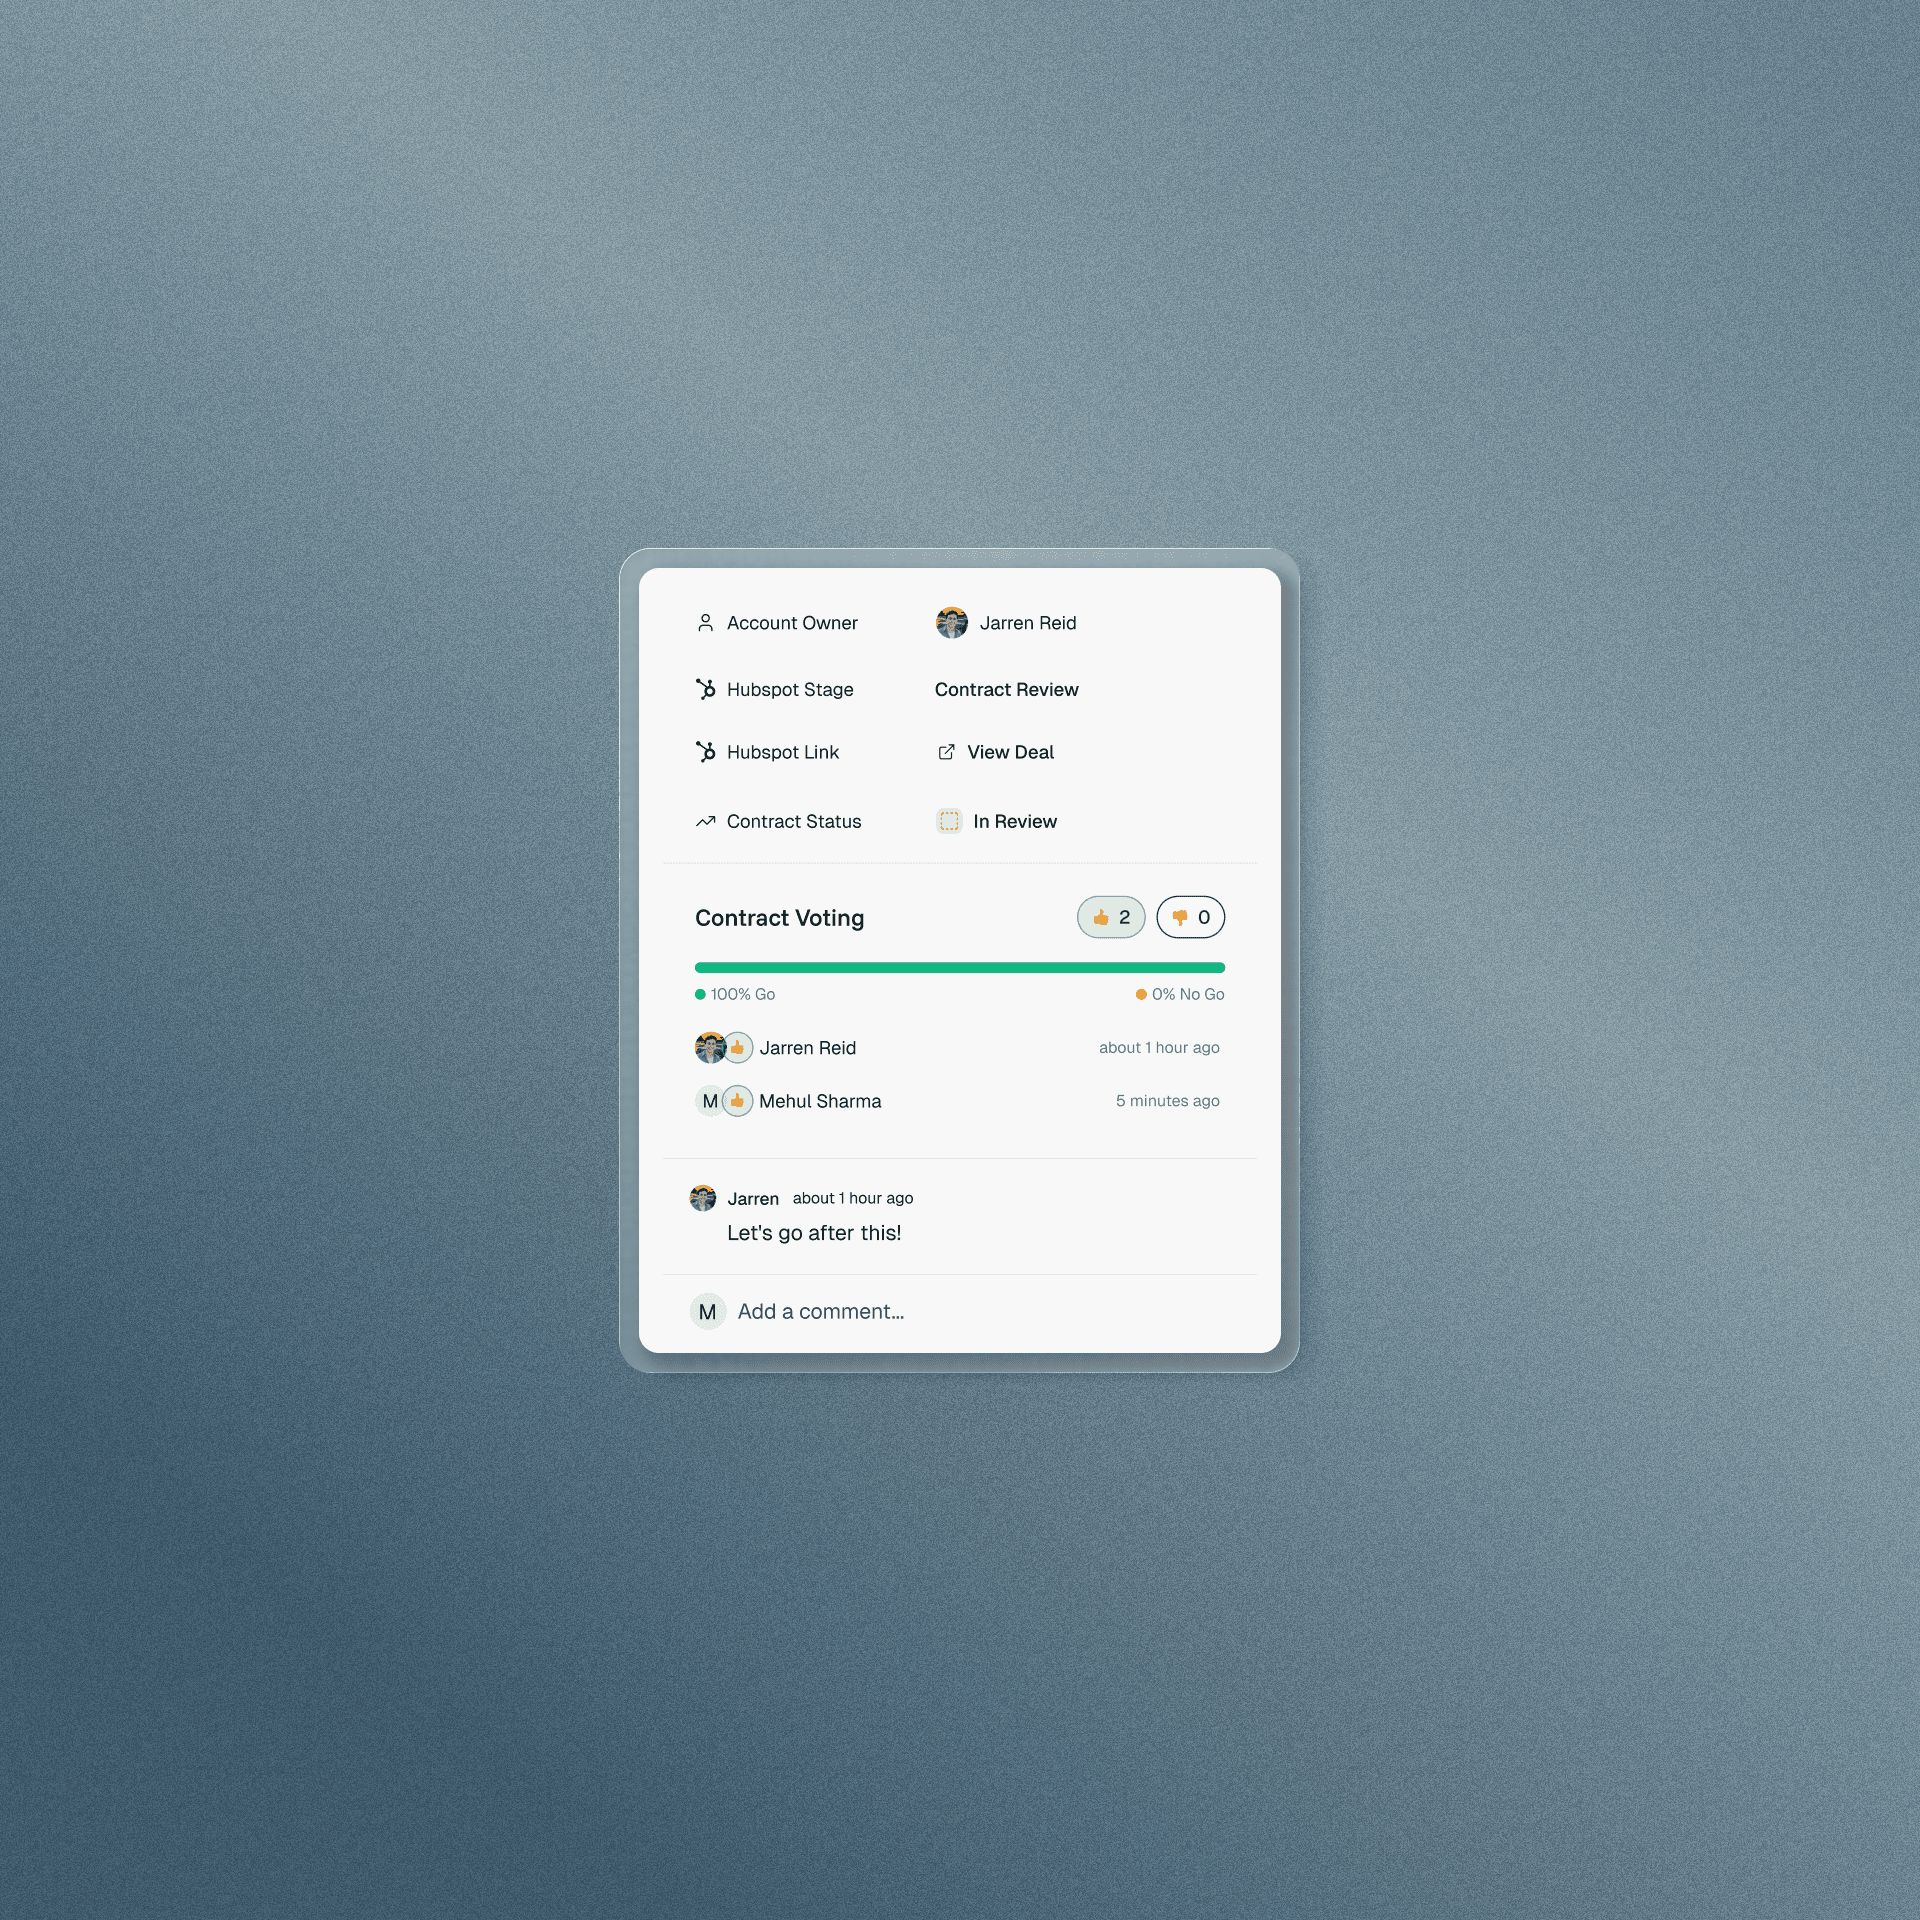Click Jarren's avatar on the comment

pyautogui.click(x=703, y=1198)
